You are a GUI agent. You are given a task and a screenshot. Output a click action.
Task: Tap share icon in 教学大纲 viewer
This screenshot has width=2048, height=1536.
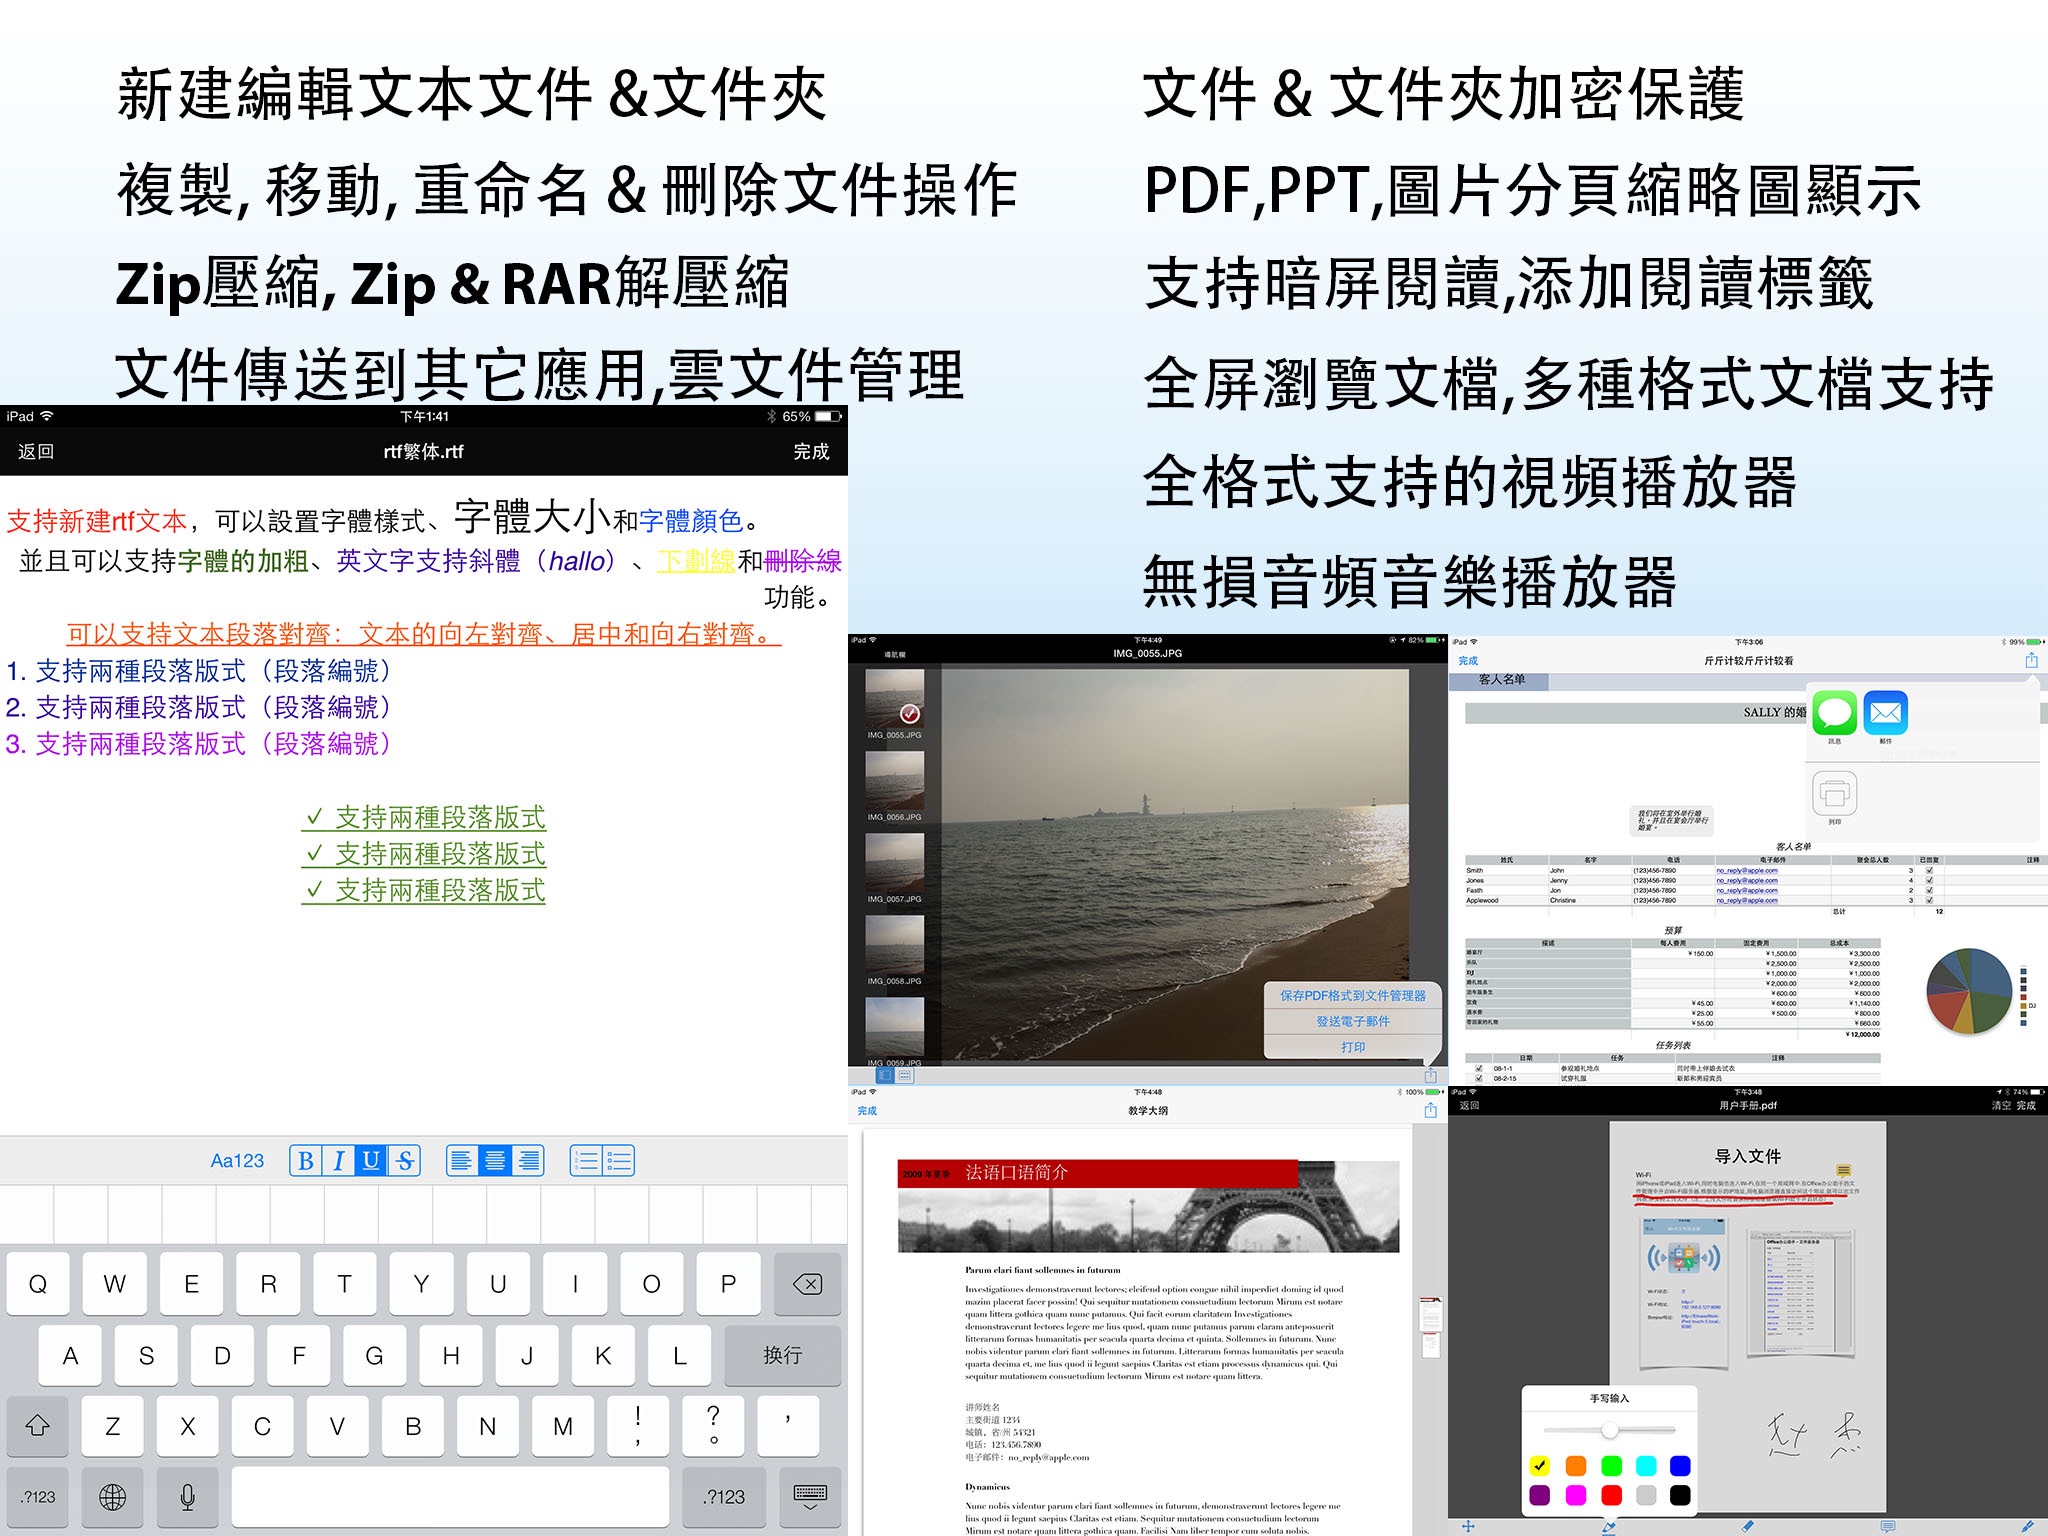tap(1430, 1110)
